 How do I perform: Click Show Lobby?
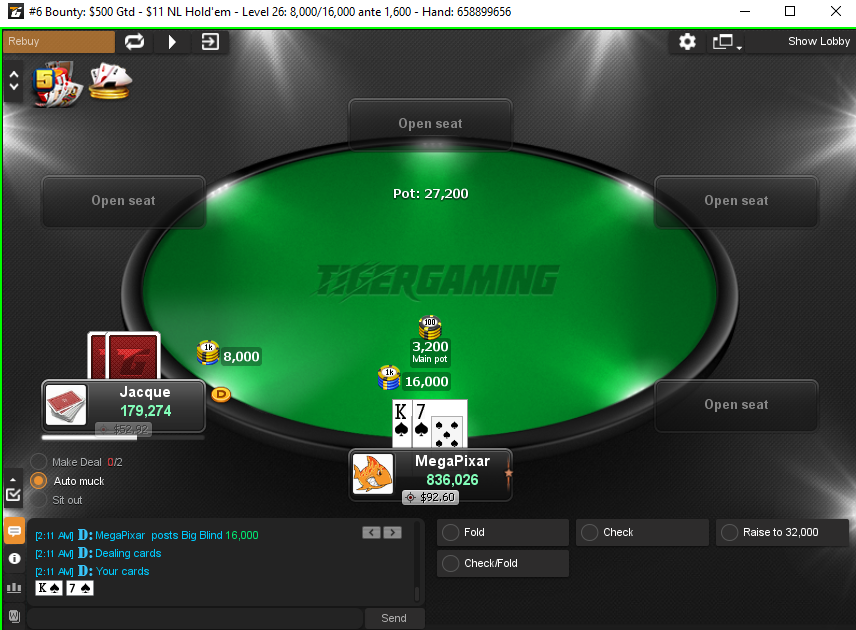(x=818, y=41)
